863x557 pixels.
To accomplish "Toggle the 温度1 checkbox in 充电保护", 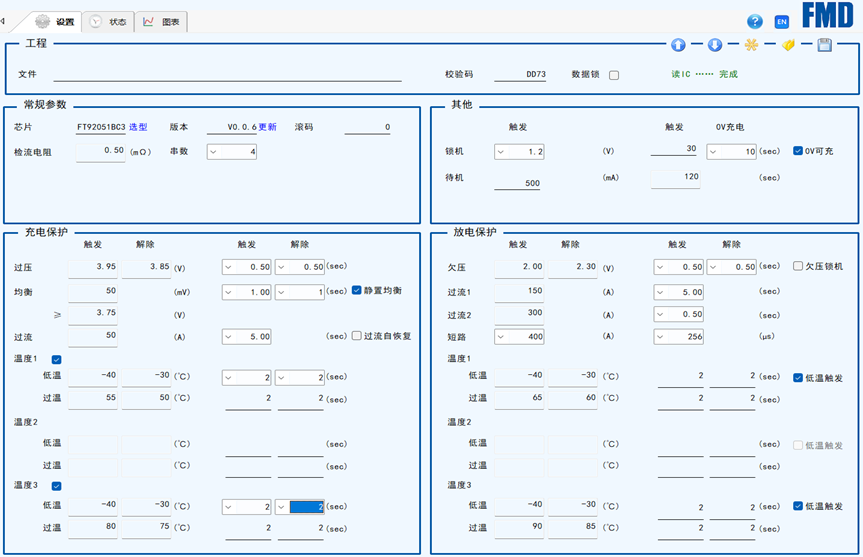I will [x=56, y=359].
